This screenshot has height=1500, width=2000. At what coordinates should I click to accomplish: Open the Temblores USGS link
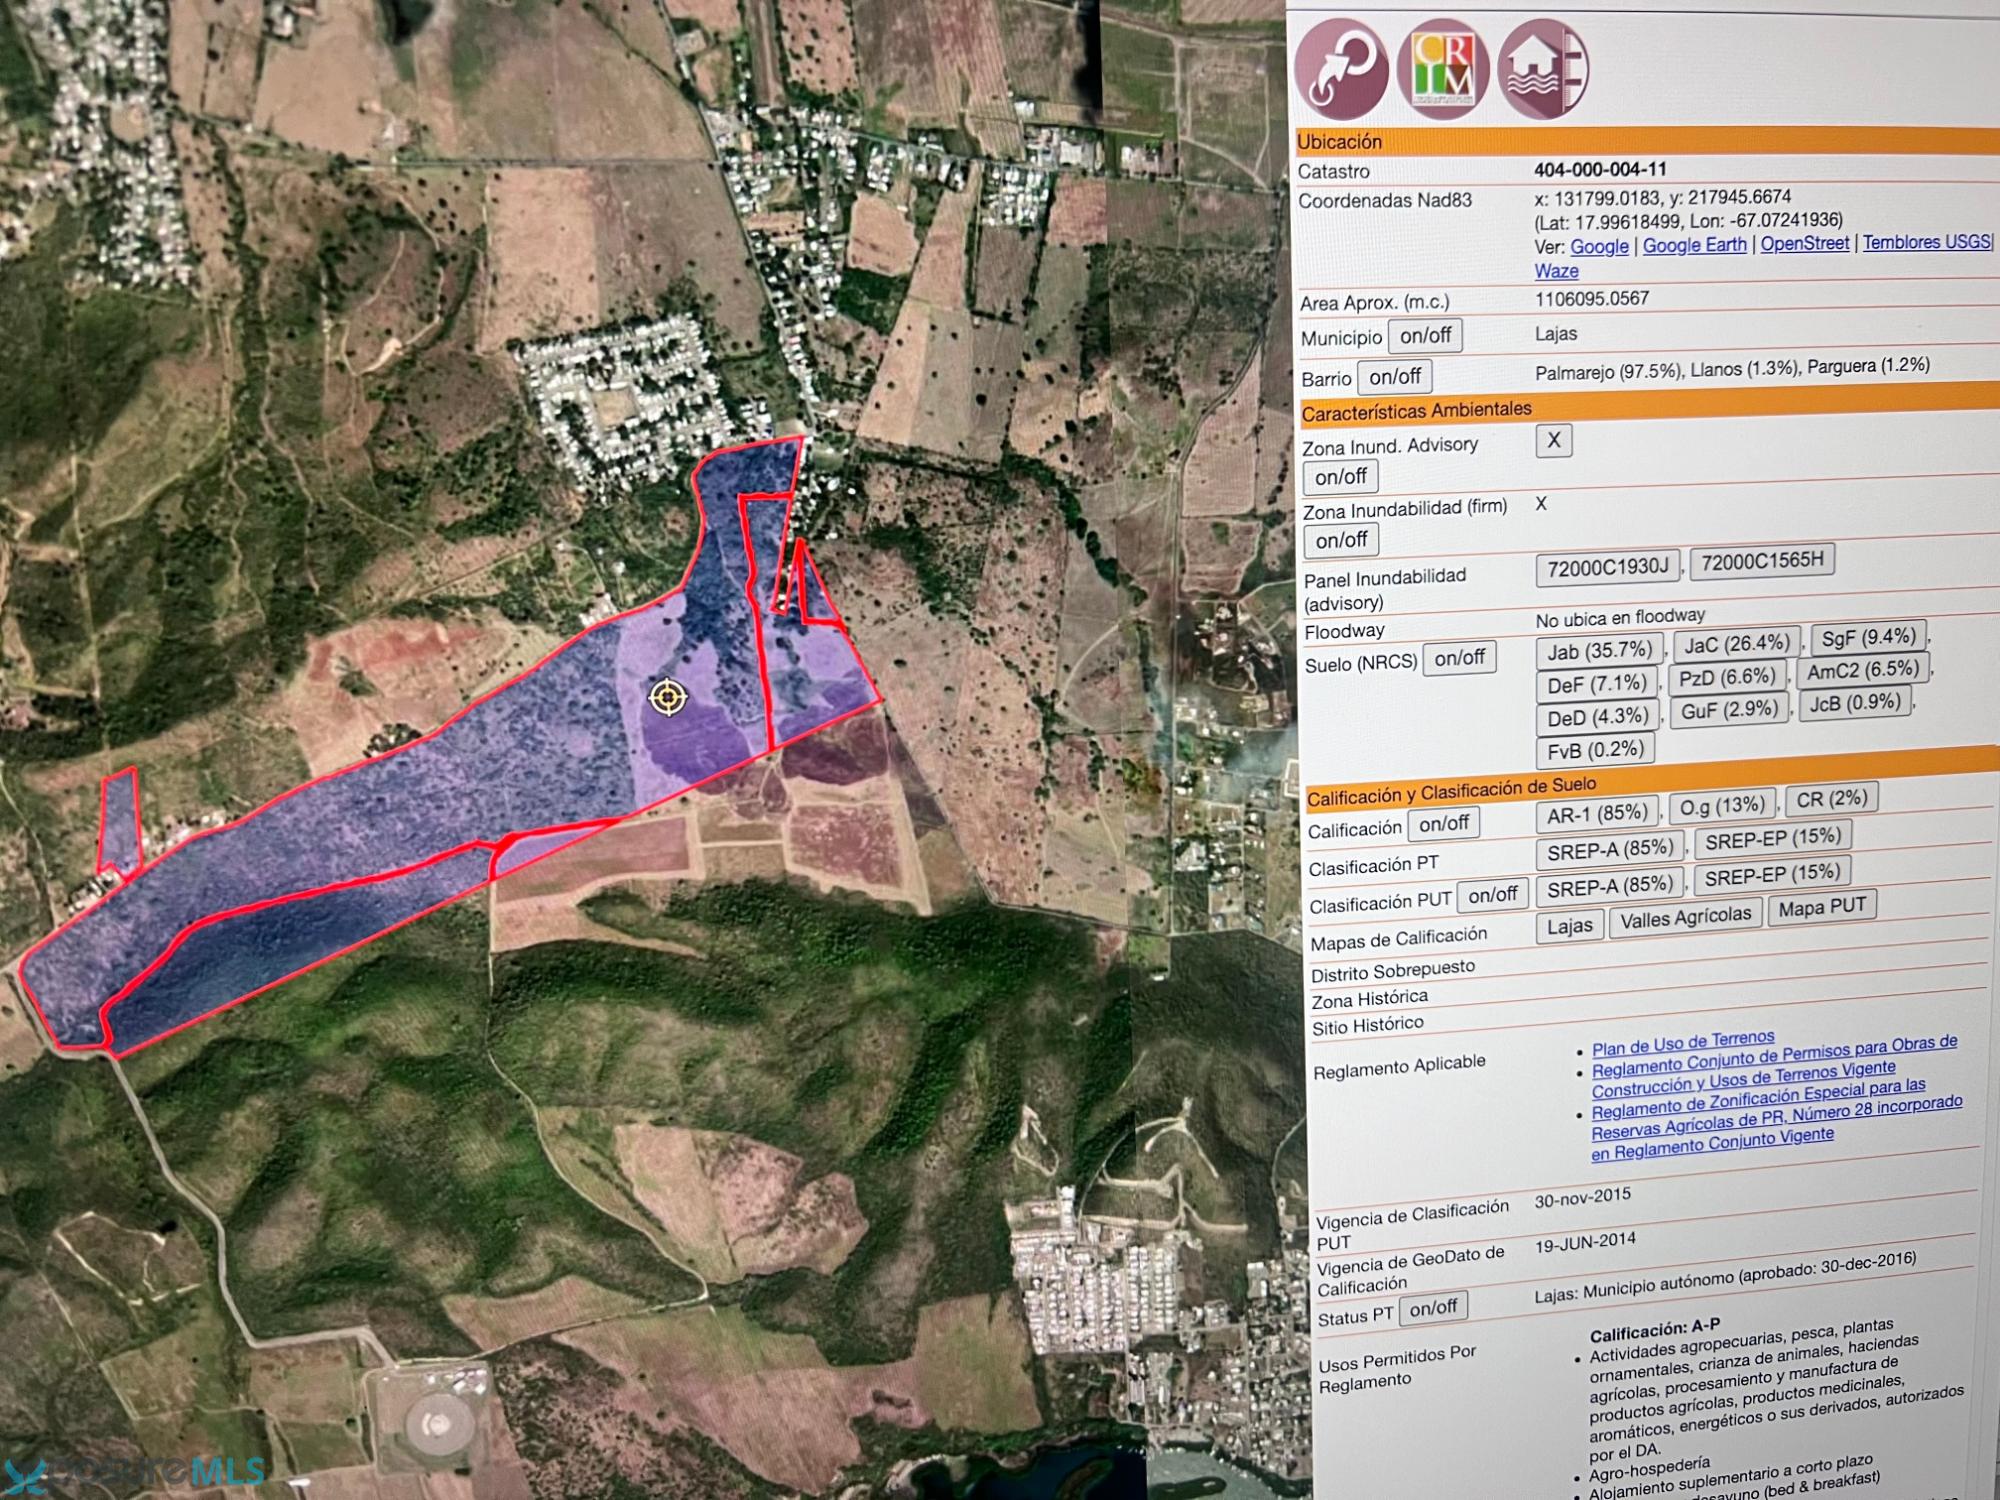pyautogui.click(x=1926, y=241)
